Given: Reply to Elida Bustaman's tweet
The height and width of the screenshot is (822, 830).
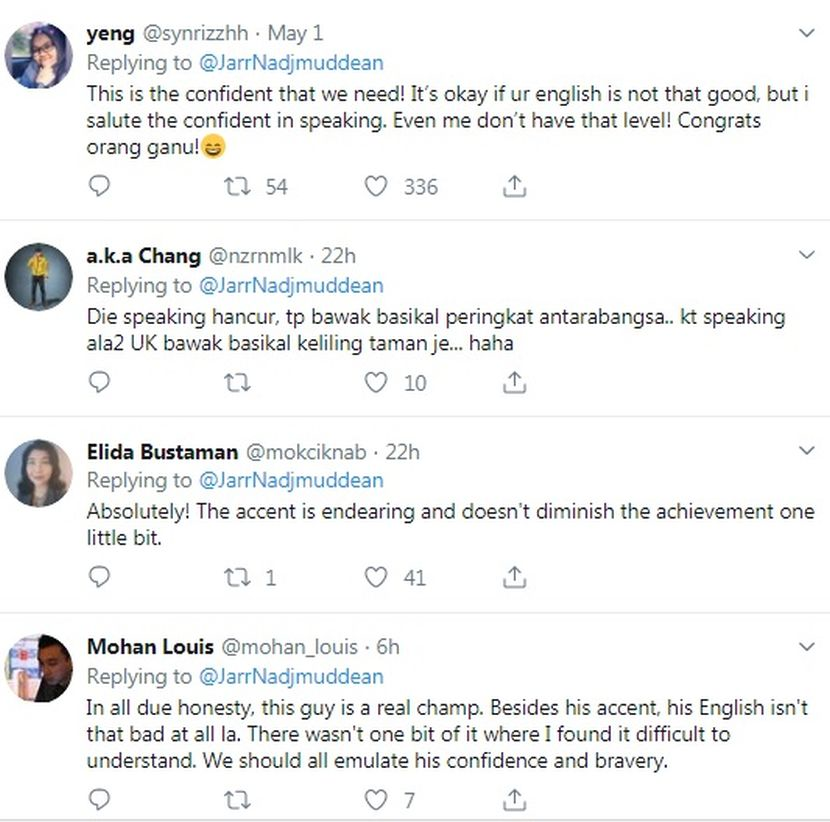Looking at the screenshot, I should [99, 577].
